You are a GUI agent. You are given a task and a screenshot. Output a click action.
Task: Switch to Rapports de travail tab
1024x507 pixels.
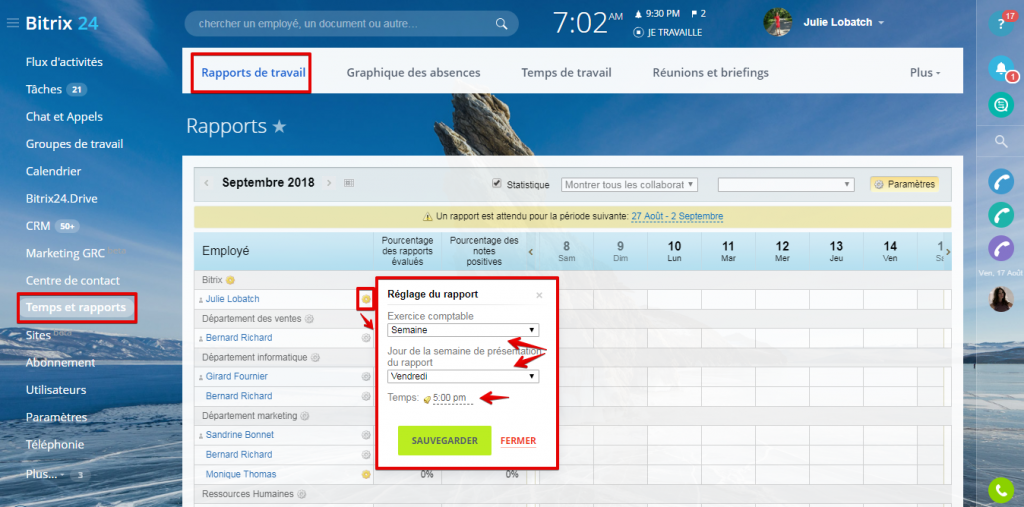click(253, 73)
